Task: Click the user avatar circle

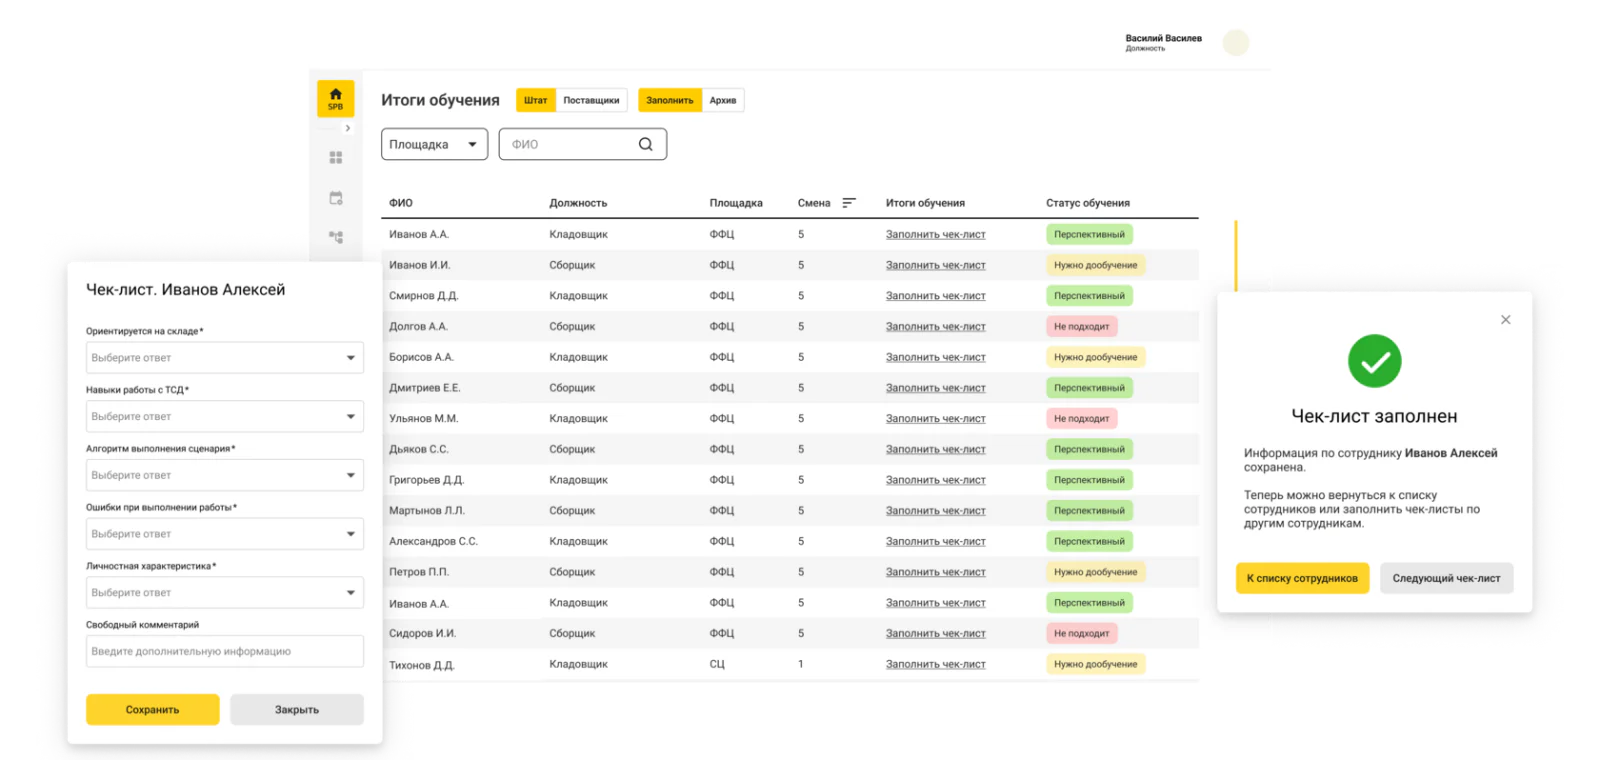Action: point(1237,42)
